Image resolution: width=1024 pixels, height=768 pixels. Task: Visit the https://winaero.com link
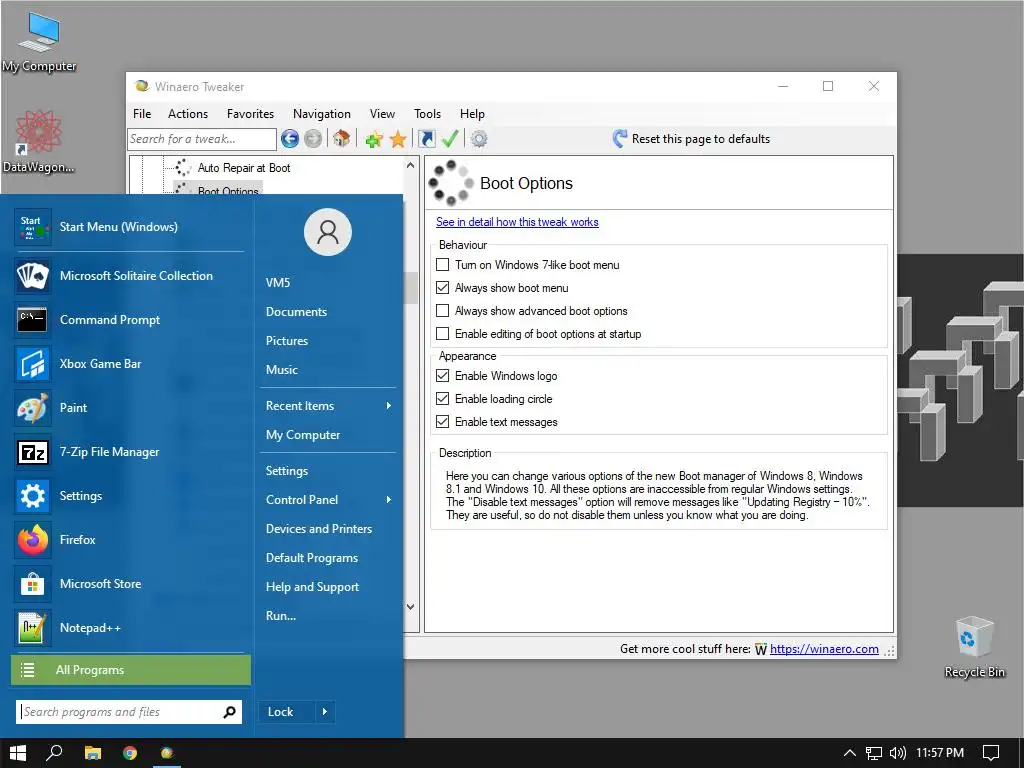(x=824, y=648)
